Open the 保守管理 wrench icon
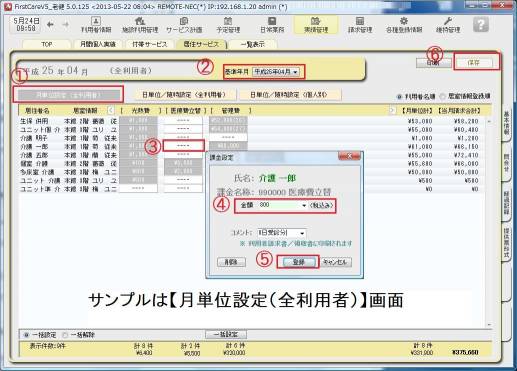This screenshot has height=371, width=517. point(448,21)
